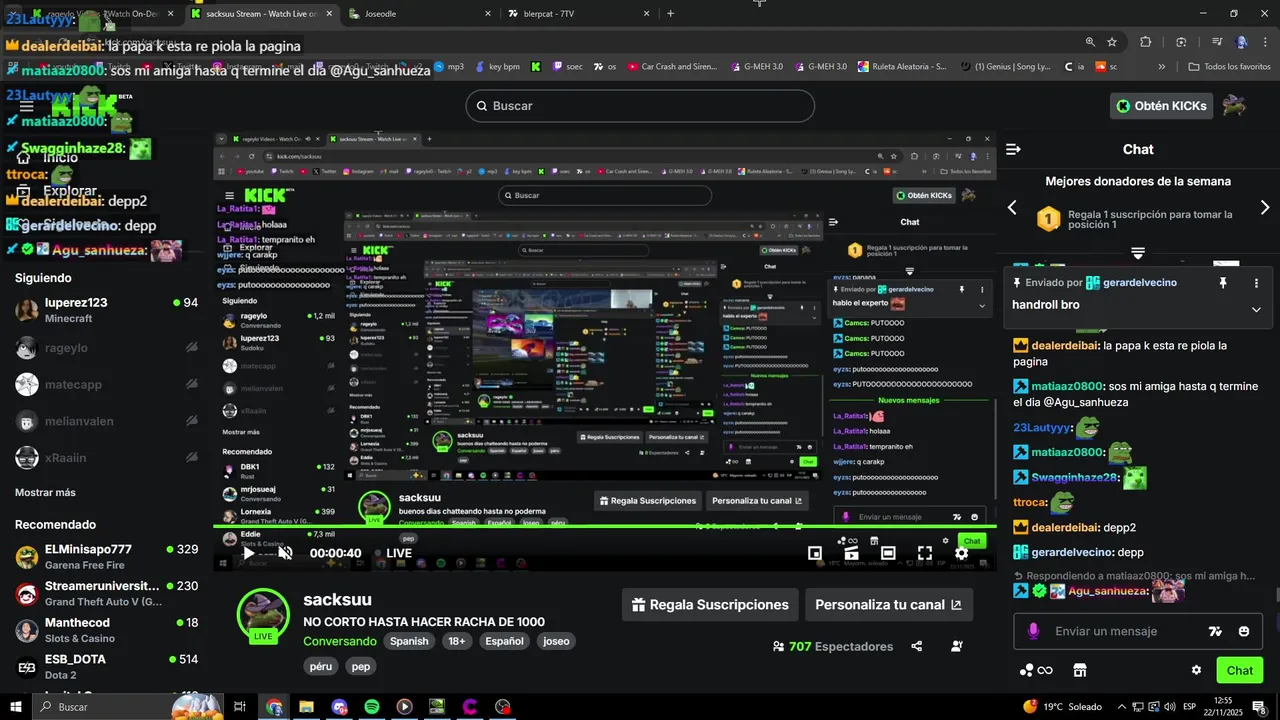The image size is (1280, 720).
Task: Collapse the chat panel with the arrow icon
Action: point(1013,149)
